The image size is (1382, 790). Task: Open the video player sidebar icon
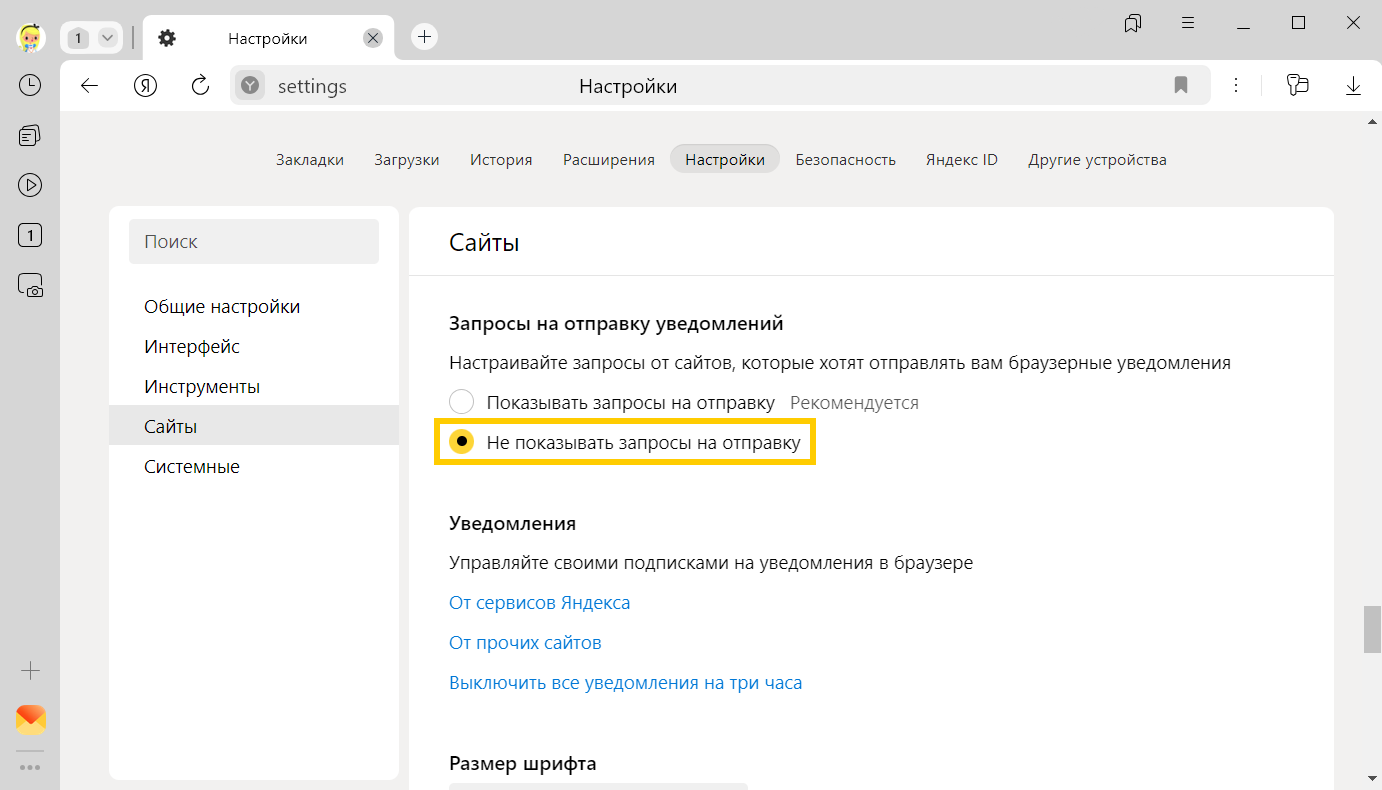coord(30,185)
